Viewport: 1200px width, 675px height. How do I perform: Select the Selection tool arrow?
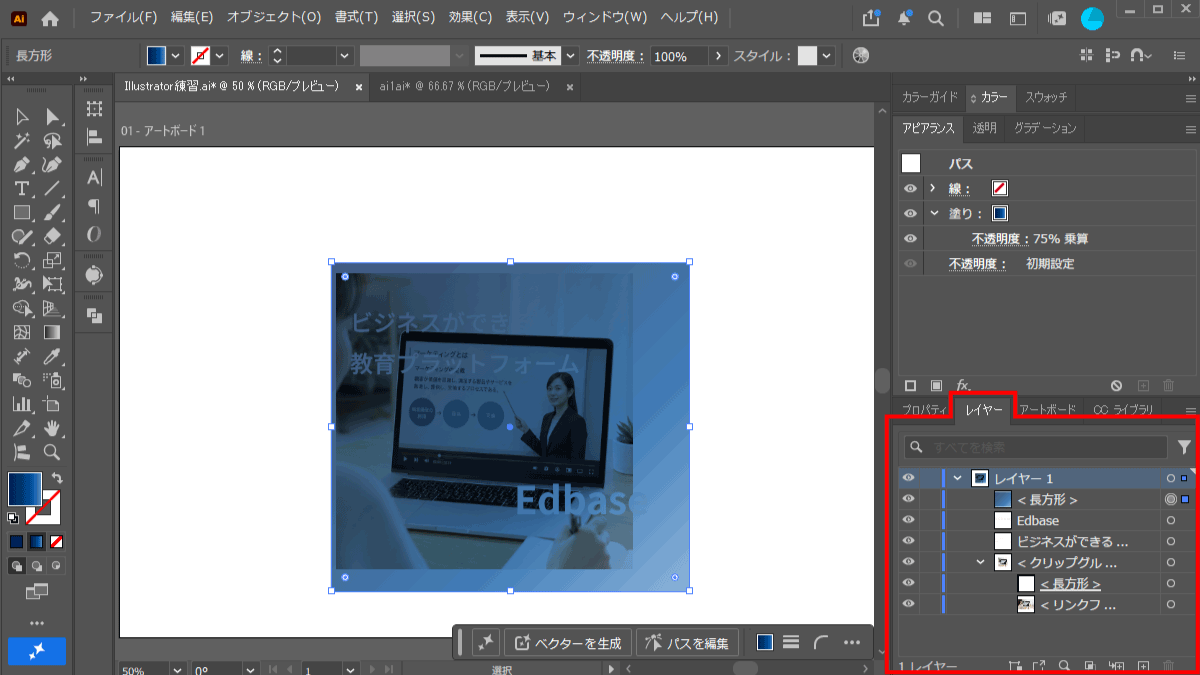pos(22,118)
